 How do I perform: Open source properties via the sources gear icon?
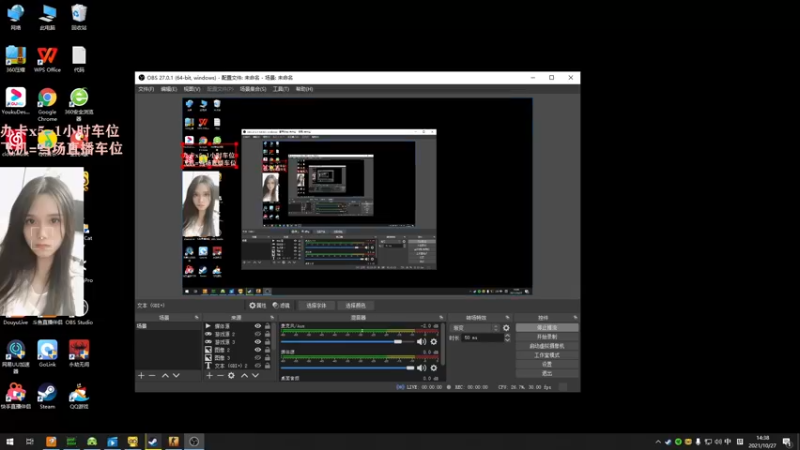(x=231, y=376)
